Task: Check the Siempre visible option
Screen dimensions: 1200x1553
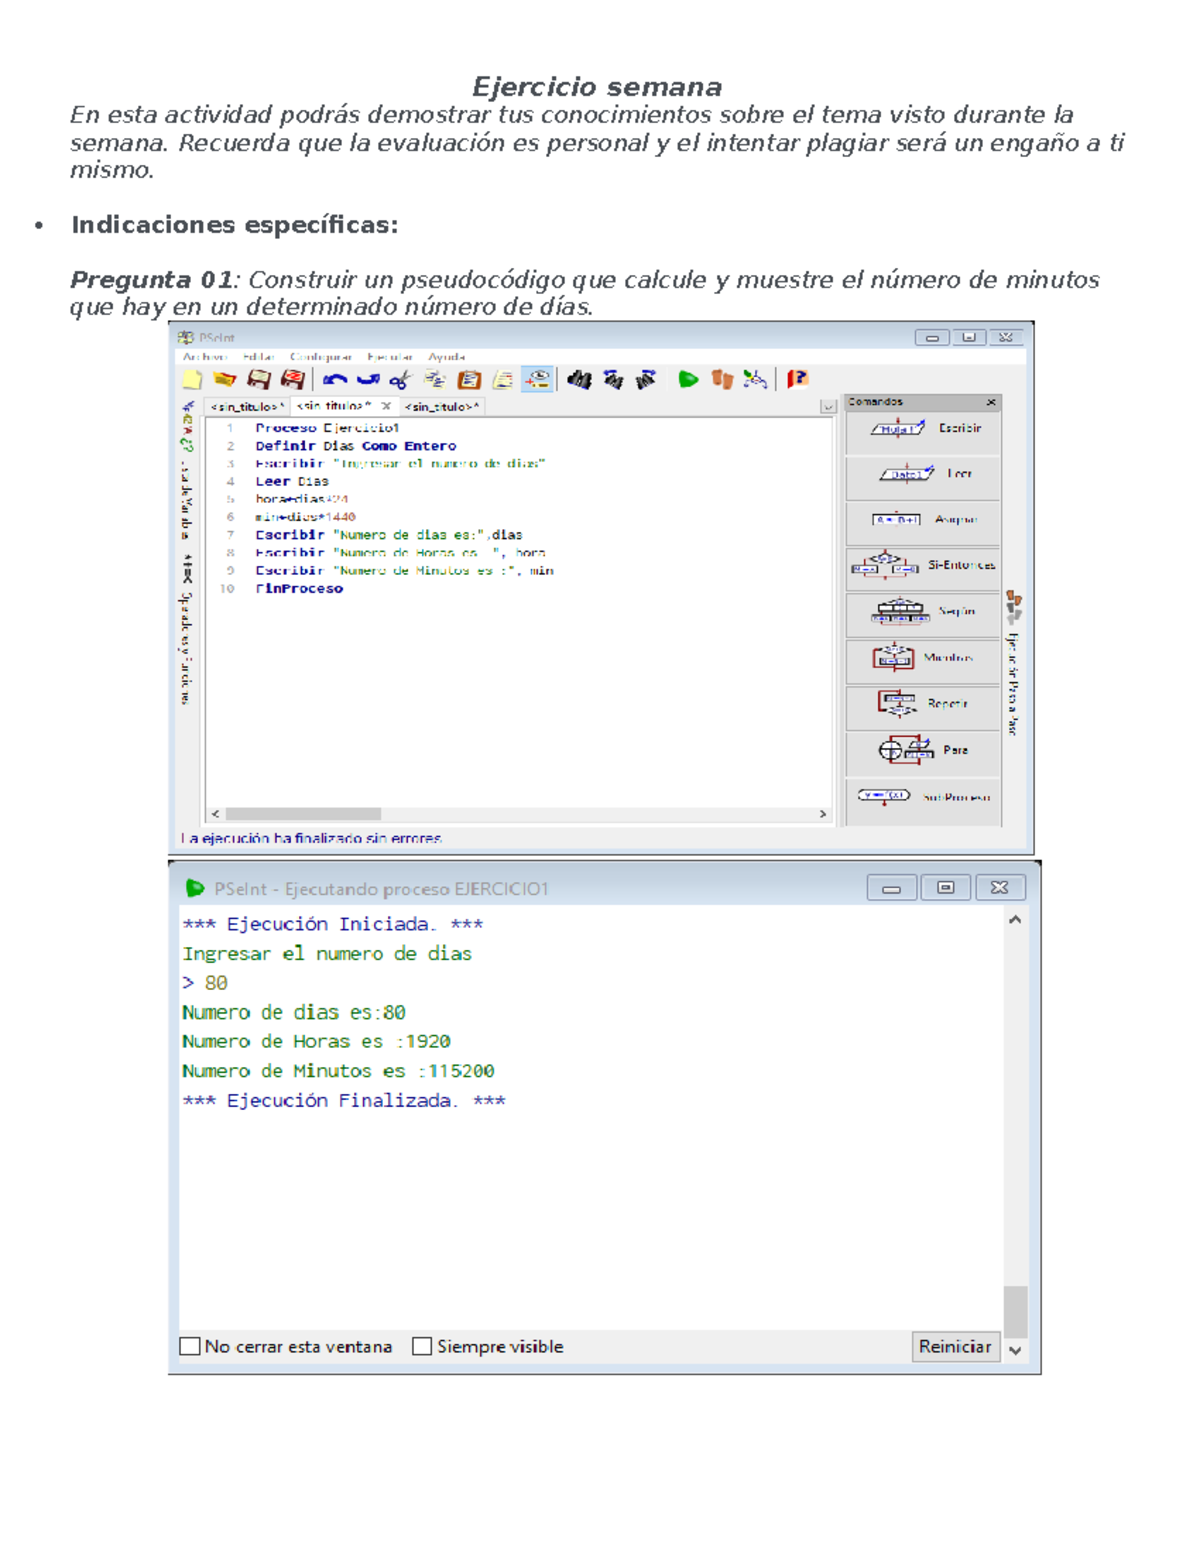Action: click(x=422, y=1346)
